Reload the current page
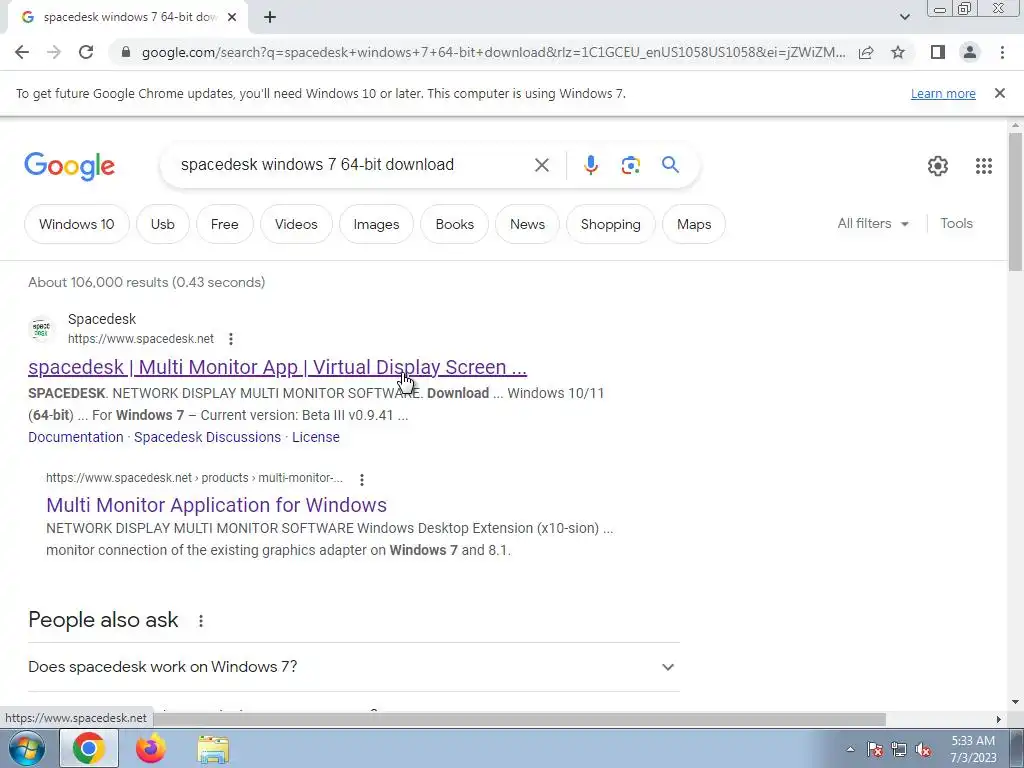The image size is (1024, 768). click(86, 52)
